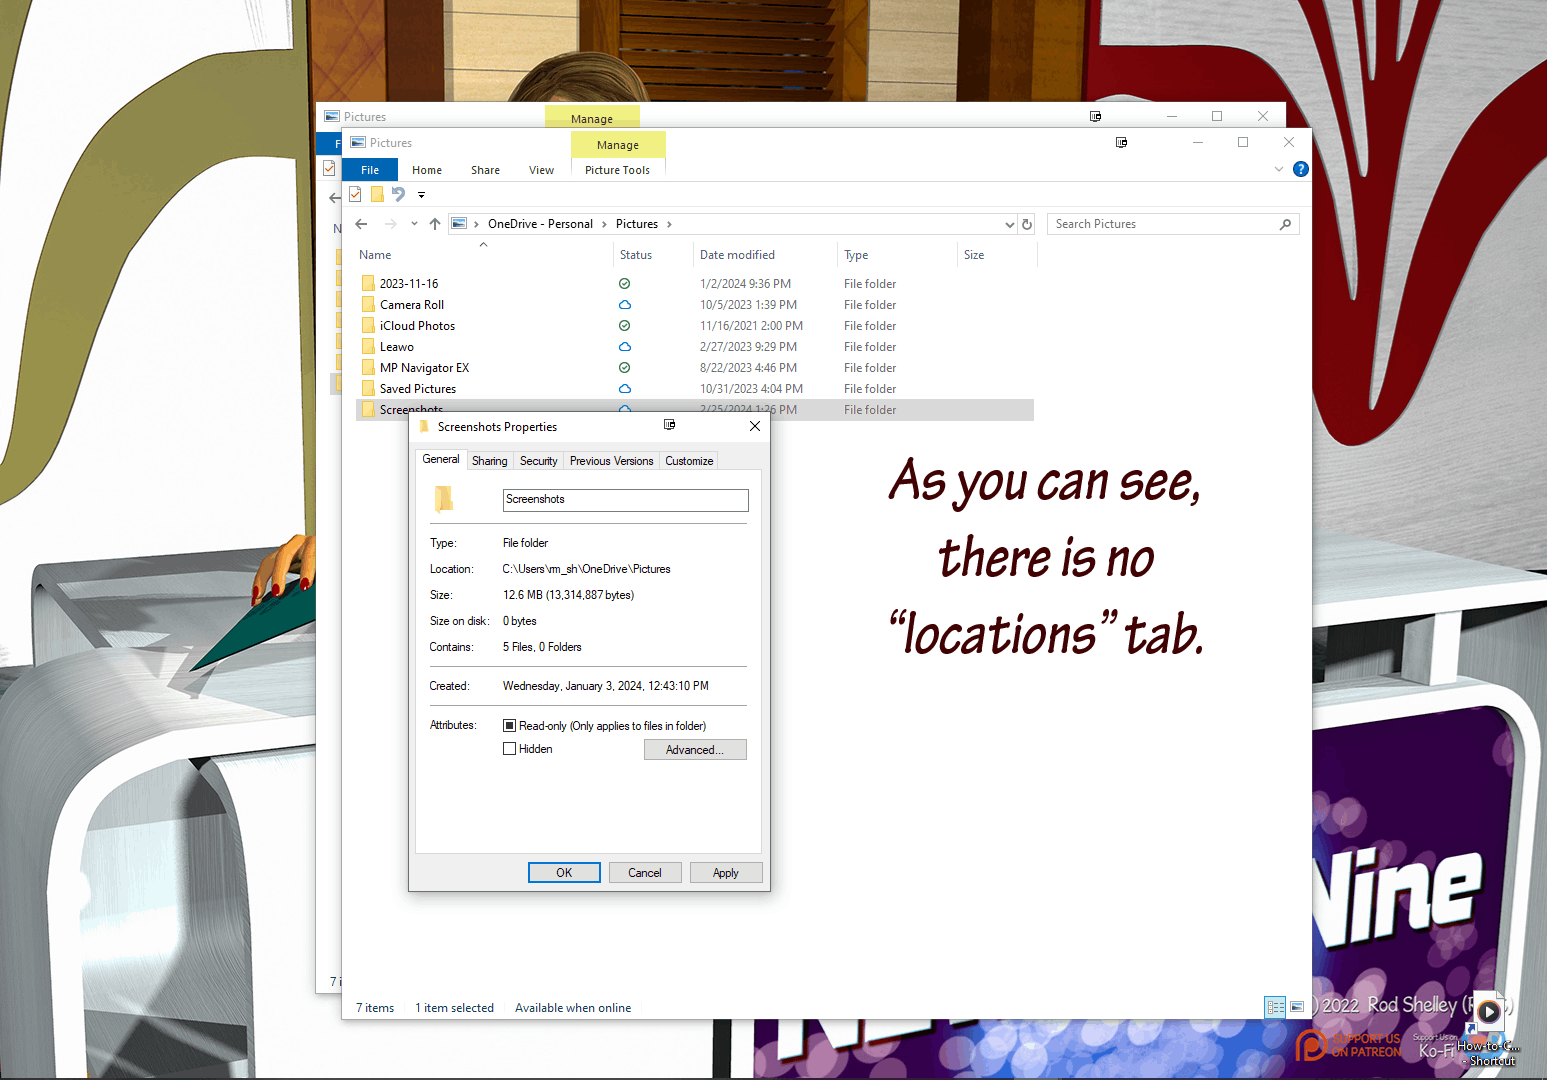Click synced status icon for MP Navigator EX
The height and width of the screenshot is (1080, 1547).
click(x=625, y=368)
